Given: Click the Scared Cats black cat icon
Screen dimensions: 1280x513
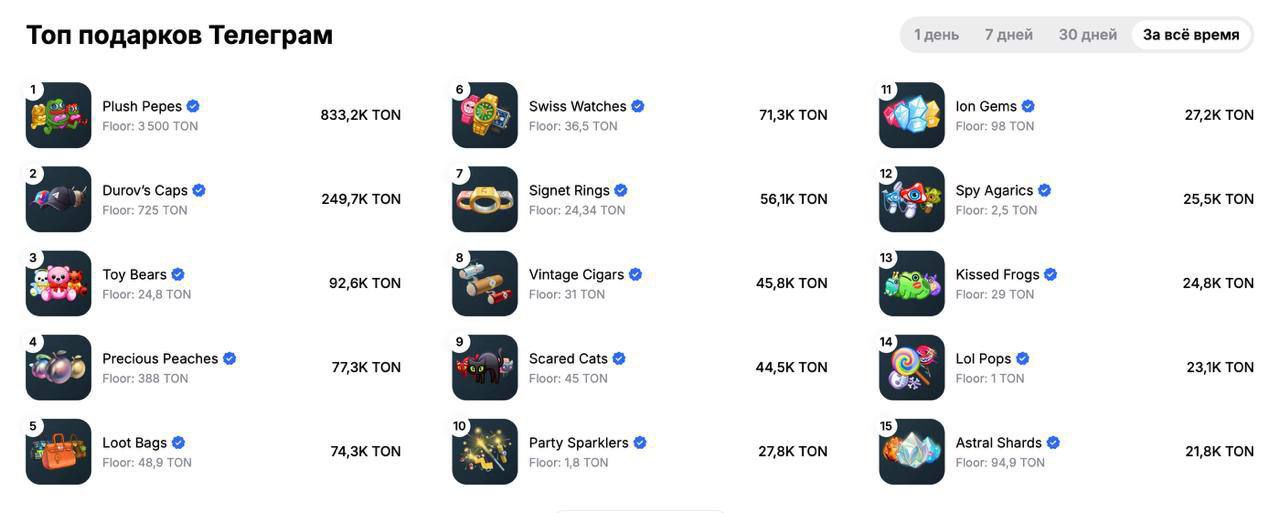Looking at the screenshot, I should (485, 367).
